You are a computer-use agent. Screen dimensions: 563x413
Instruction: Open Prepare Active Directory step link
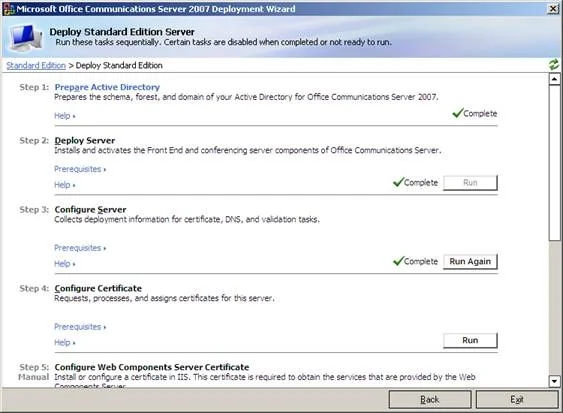coord(107,87)
